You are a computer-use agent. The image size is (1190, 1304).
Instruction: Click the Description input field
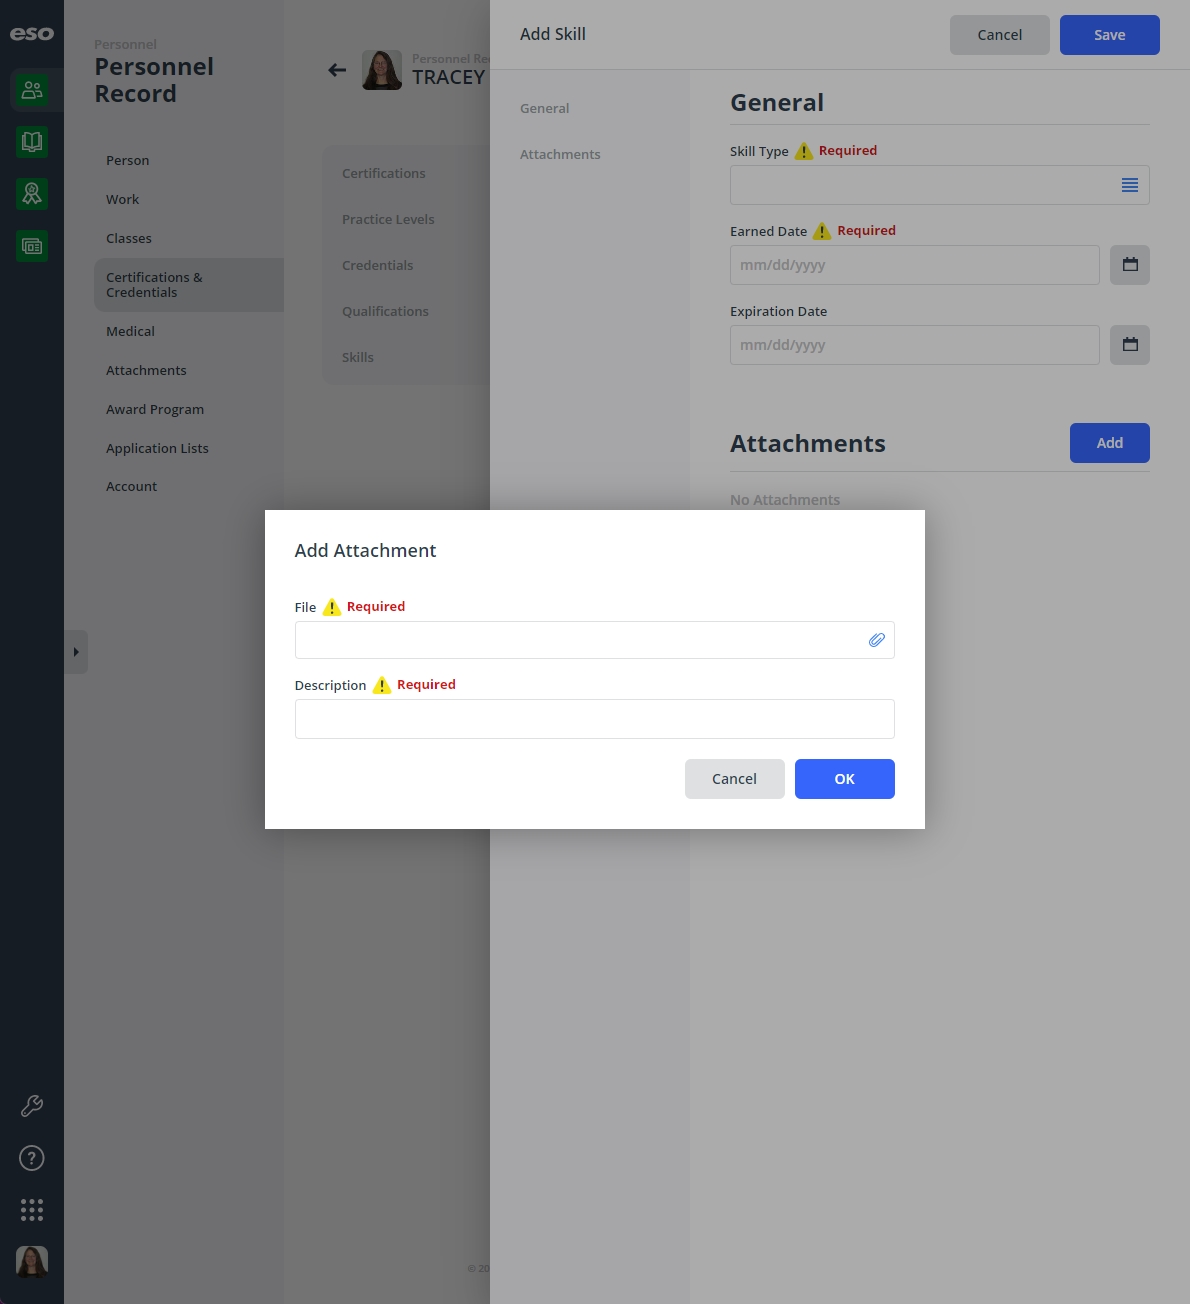[595, 719]
